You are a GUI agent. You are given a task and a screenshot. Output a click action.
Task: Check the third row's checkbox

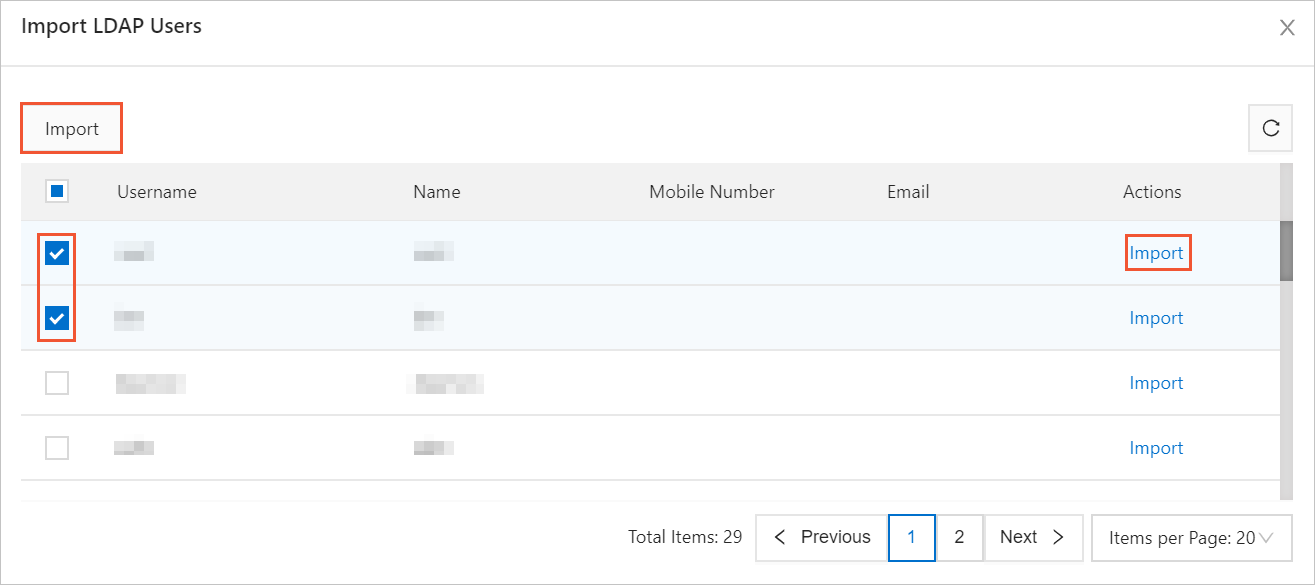pos(57,383)
